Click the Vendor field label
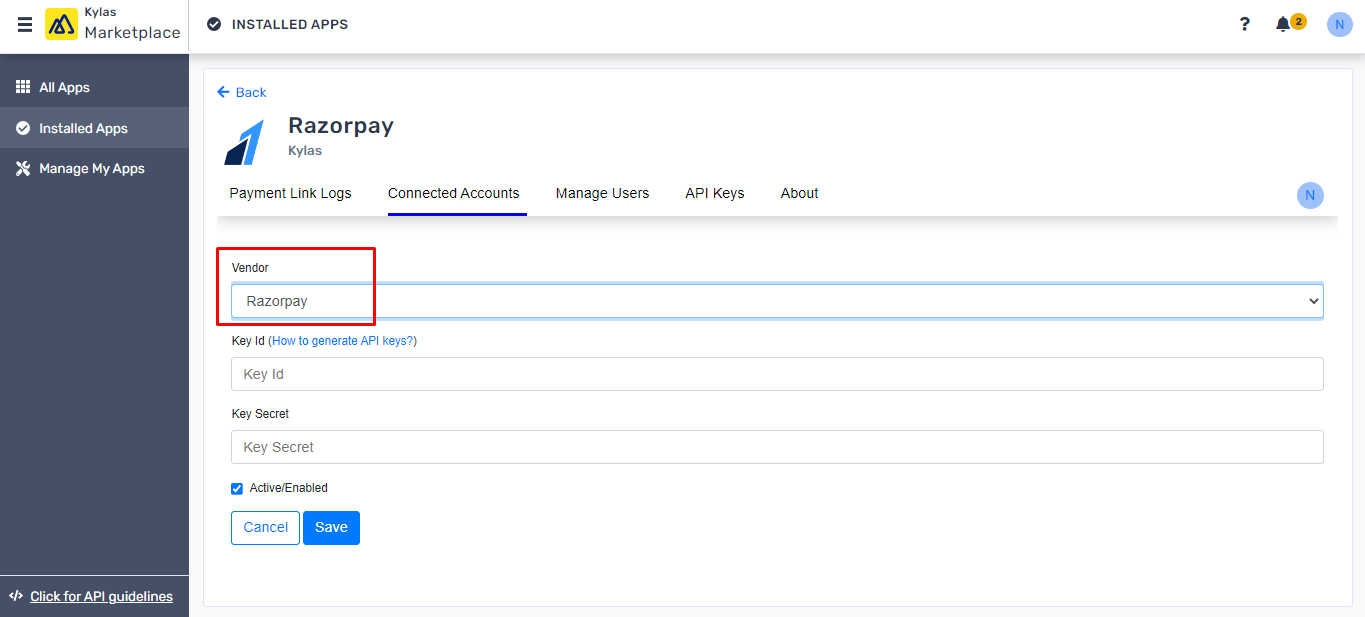The height and width of the screenshot is (617, 1365). pos(250,268)
